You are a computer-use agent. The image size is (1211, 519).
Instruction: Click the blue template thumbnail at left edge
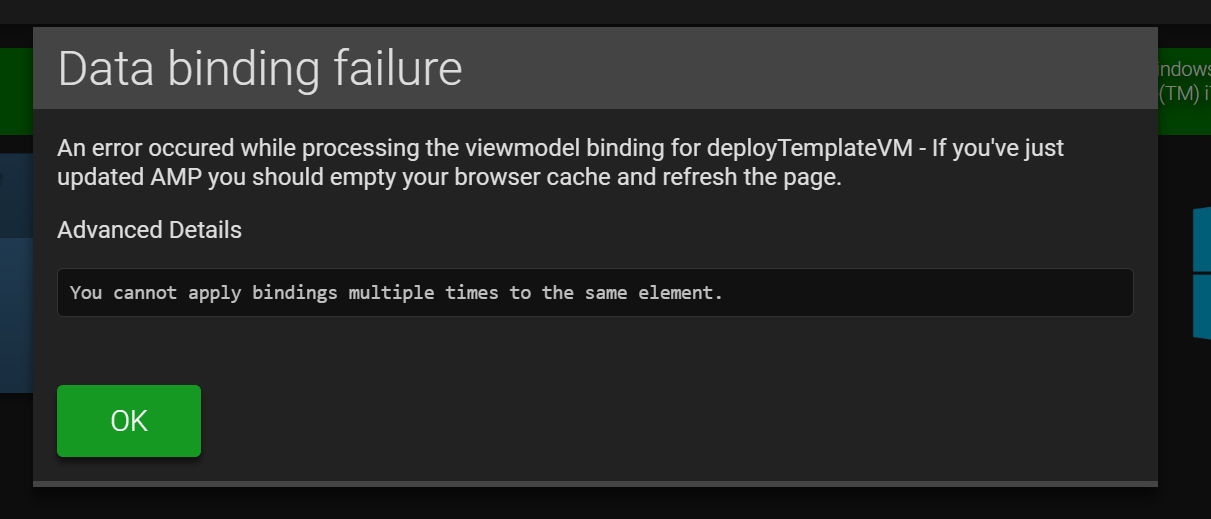[16, 272]
